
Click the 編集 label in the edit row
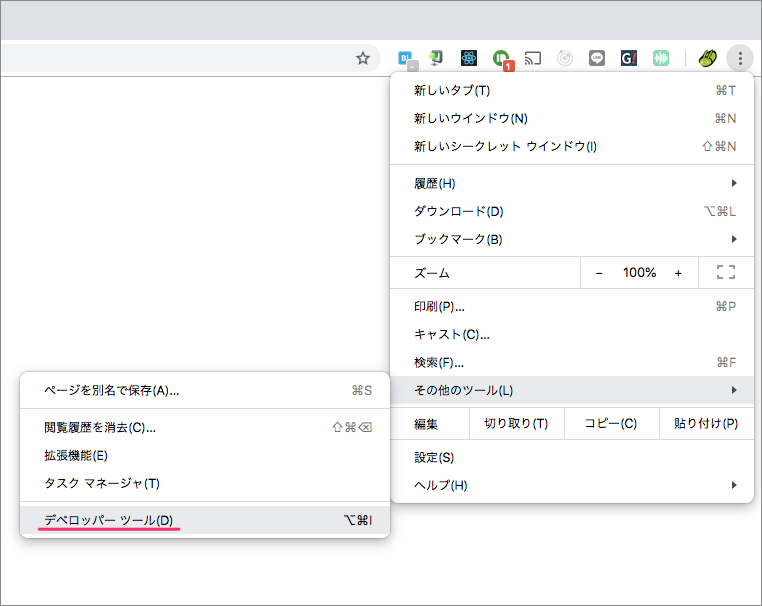pos(426,424)
